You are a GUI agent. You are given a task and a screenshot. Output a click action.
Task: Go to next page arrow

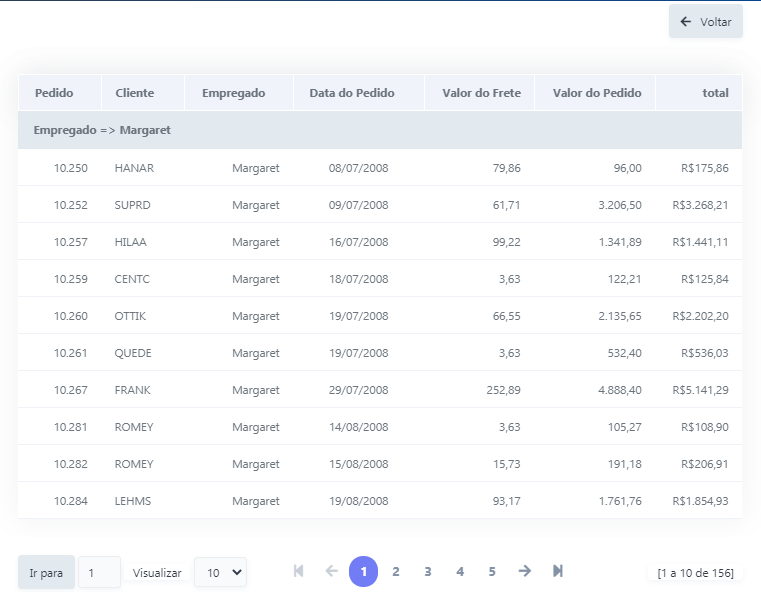525,571
